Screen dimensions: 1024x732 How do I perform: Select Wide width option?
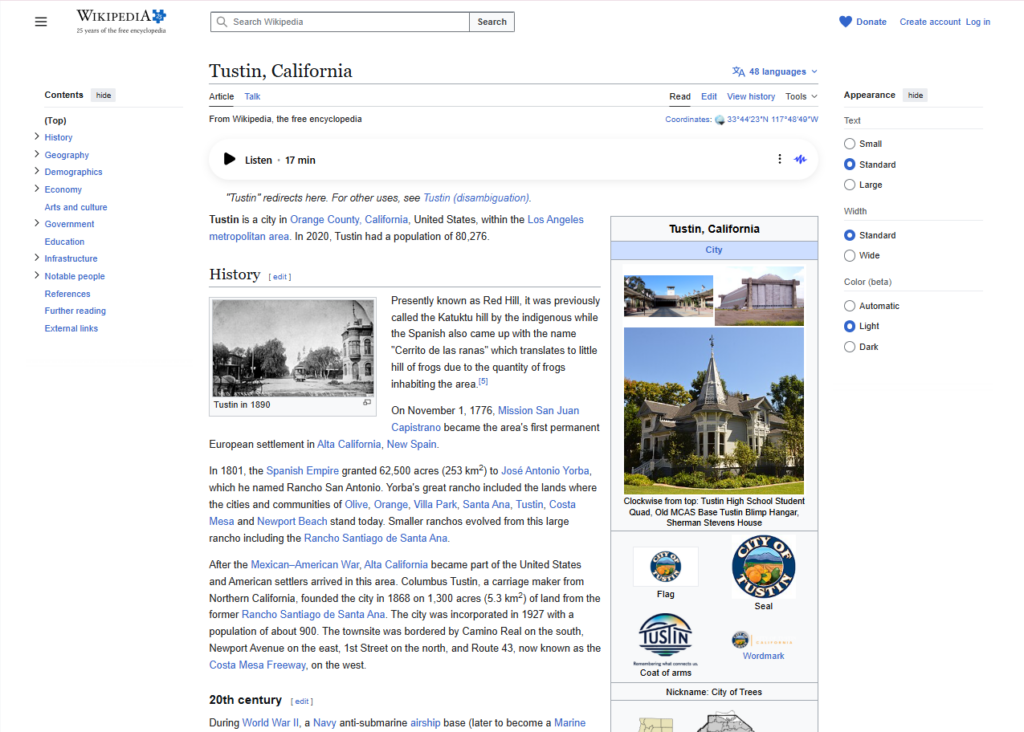coord(849,255)
